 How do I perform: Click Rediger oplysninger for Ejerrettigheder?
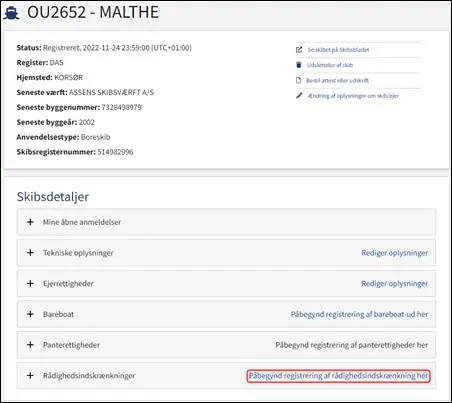pos(395,284)
